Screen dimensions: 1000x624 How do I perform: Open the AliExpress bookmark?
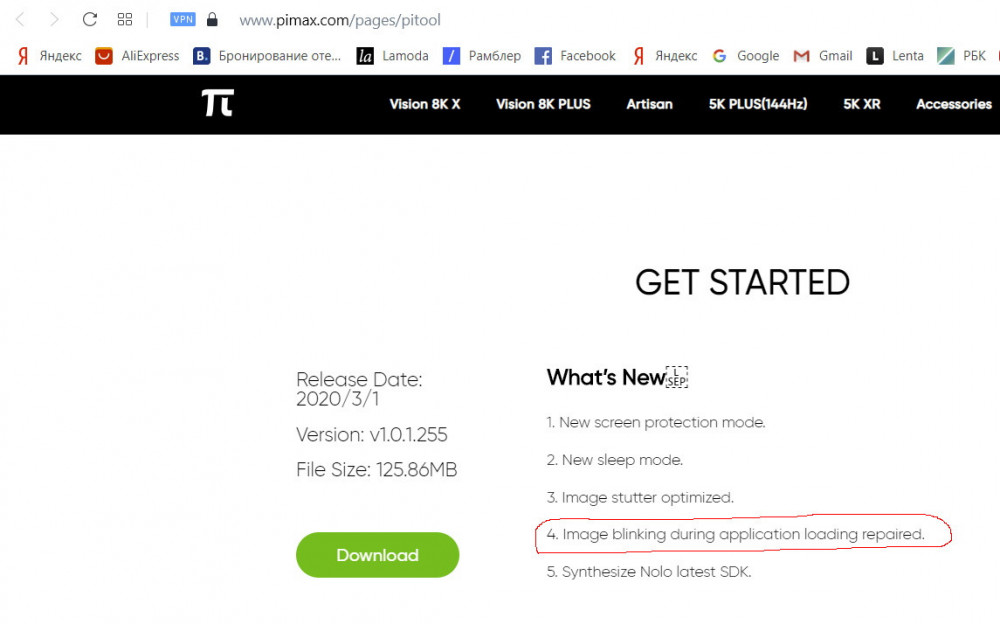[138, 56]
